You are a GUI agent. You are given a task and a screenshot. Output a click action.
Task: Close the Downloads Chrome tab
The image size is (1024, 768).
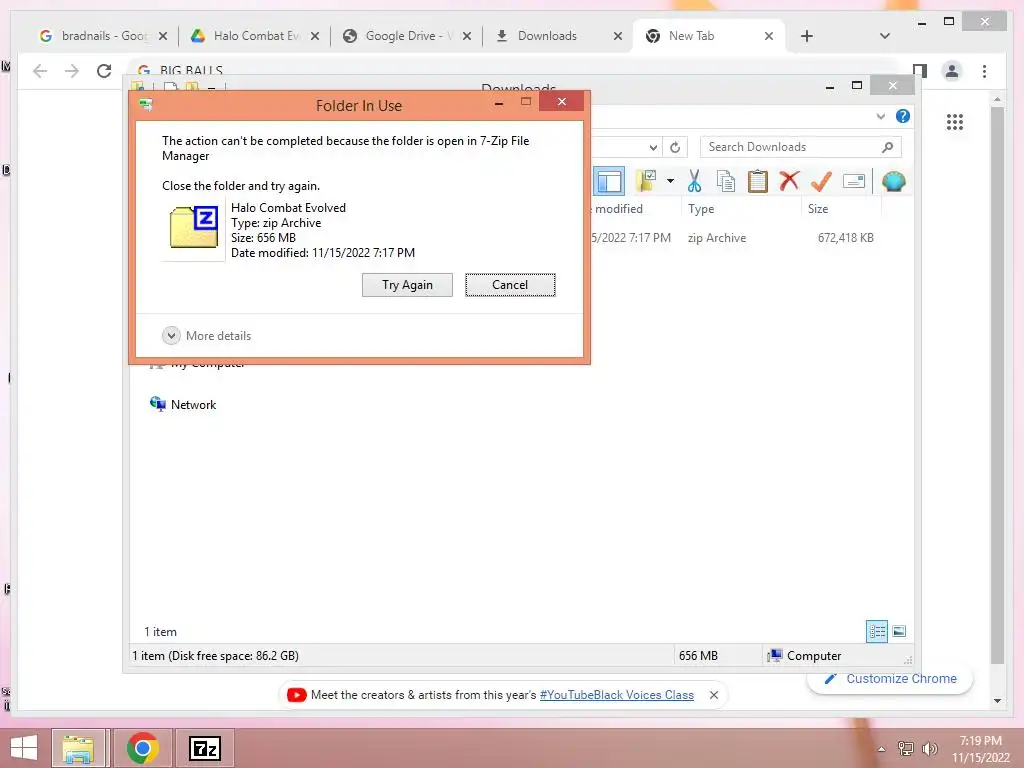[x=617, y=36]
